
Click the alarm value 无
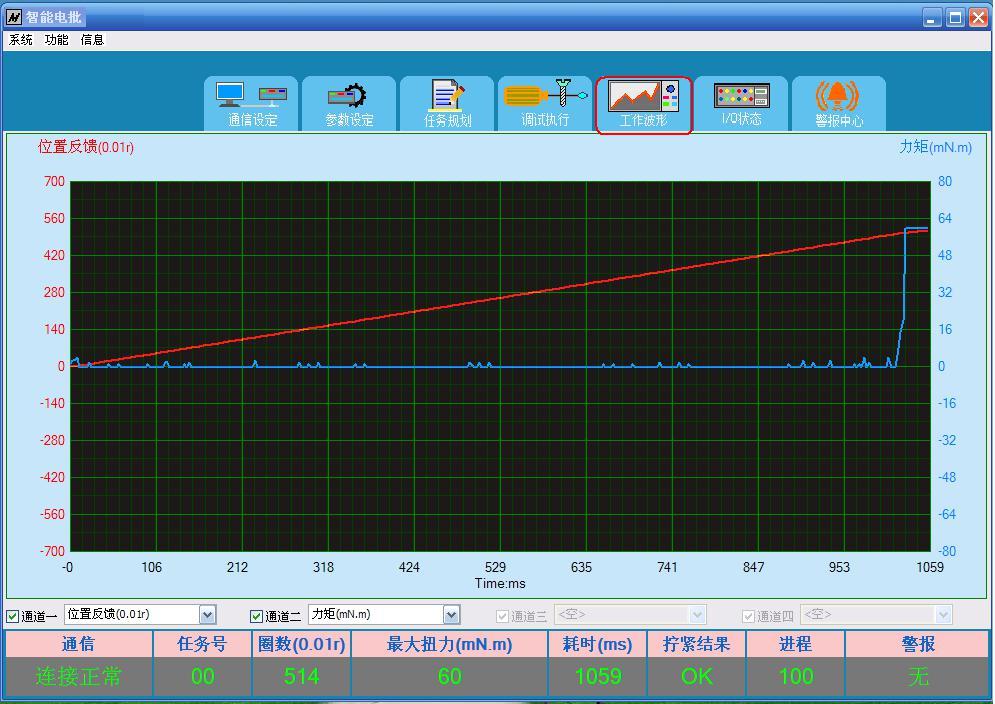[918, 677]
